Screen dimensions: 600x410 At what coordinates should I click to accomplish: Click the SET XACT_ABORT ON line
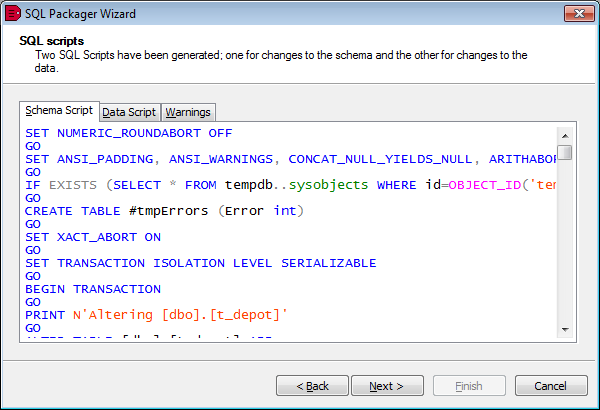click(92, 237)
